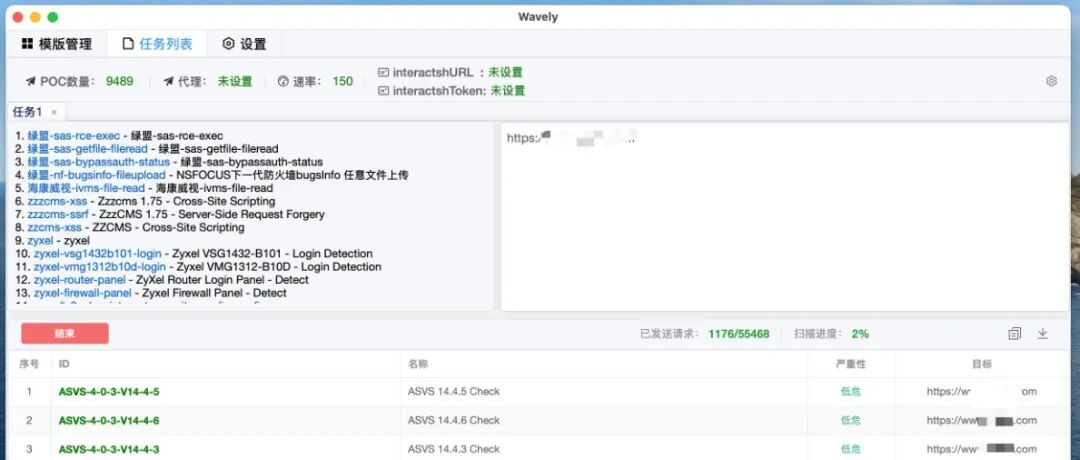The width and height of the screenshot is (1080, 460).
Task: Click the interactshURL label icon
Action: [383, 72]
